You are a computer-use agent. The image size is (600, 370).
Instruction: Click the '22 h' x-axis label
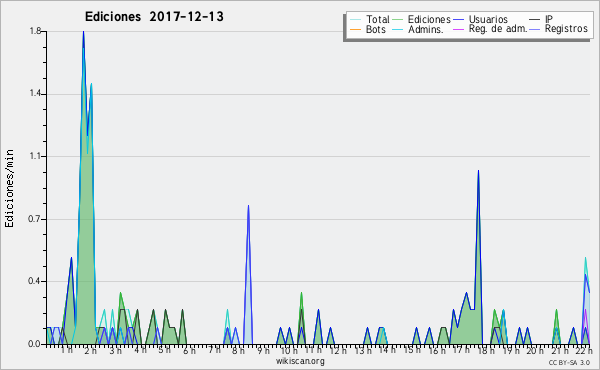[x=584, y=350]
